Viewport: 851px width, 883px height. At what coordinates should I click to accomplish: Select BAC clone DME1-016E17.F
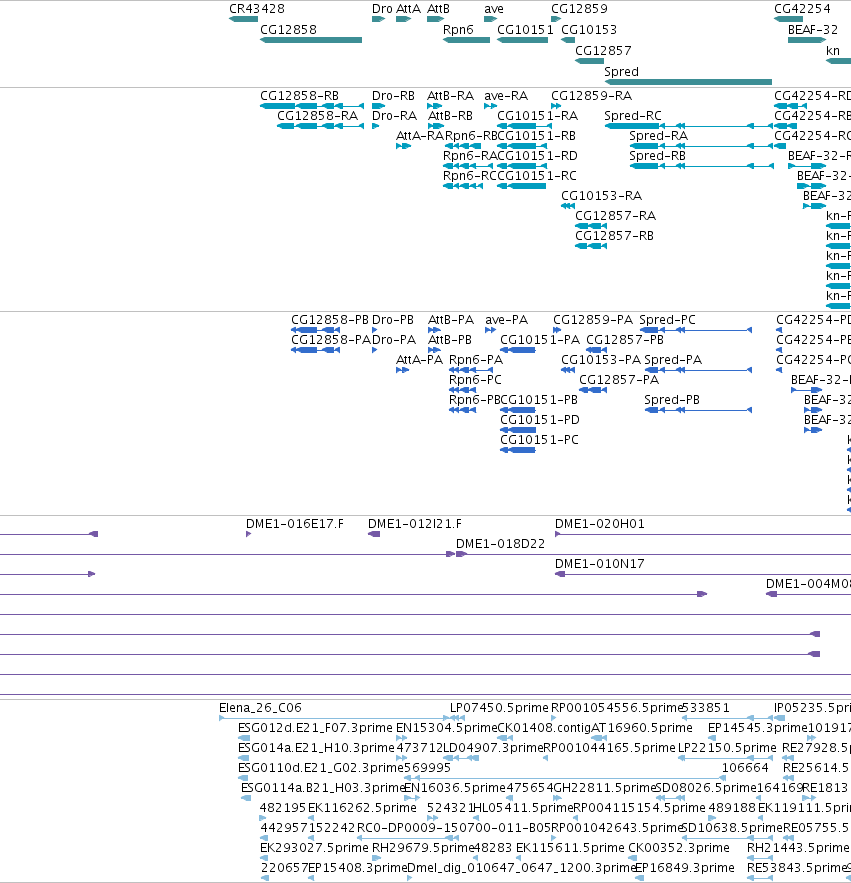coord(248,534)
